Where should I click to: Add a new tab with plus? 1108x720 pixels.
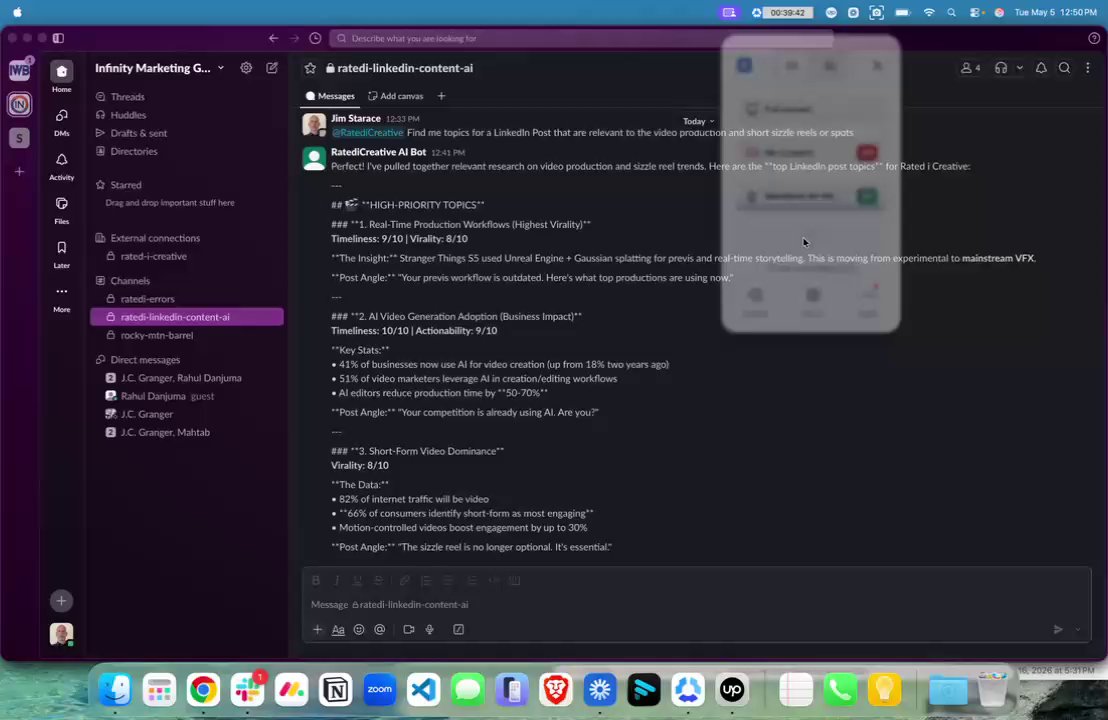click(x=442, y=96)
